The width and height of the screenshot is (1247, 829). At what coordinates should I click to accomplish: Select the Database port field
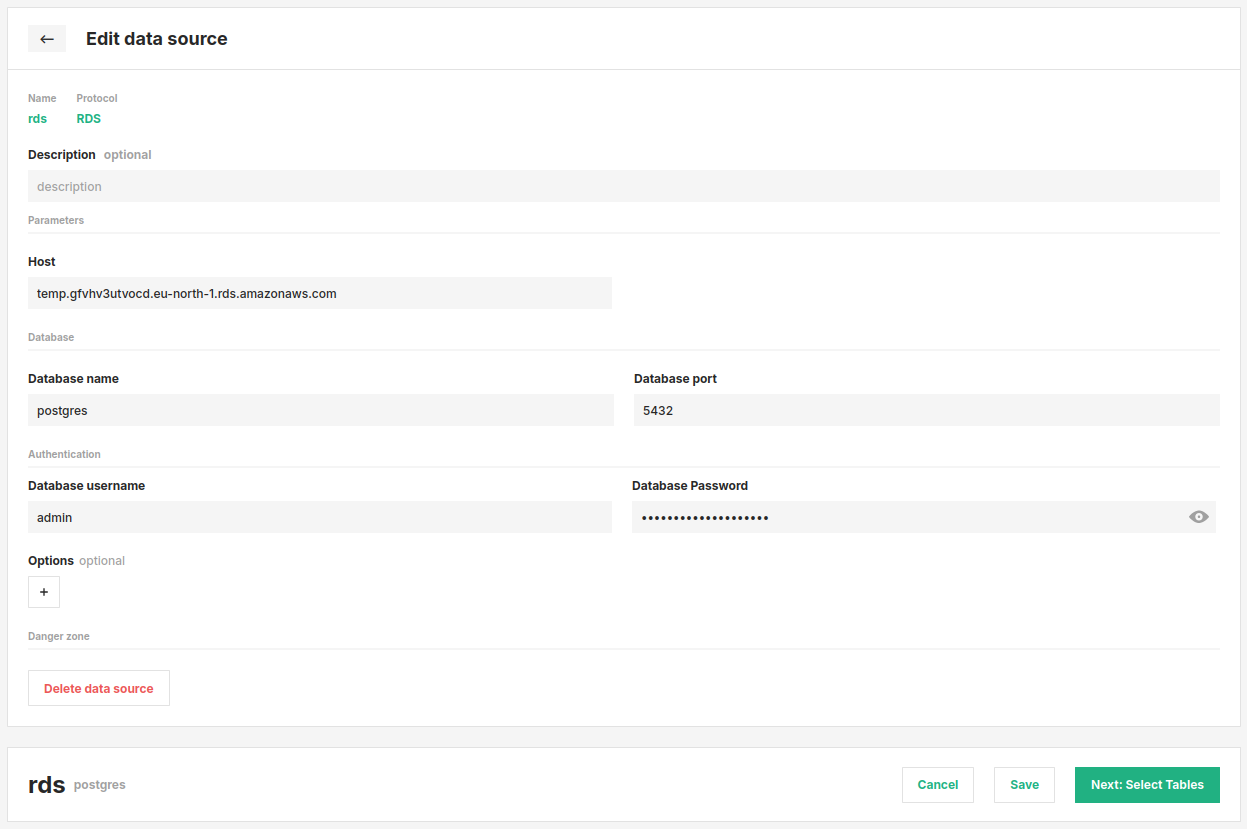(926, 410)
